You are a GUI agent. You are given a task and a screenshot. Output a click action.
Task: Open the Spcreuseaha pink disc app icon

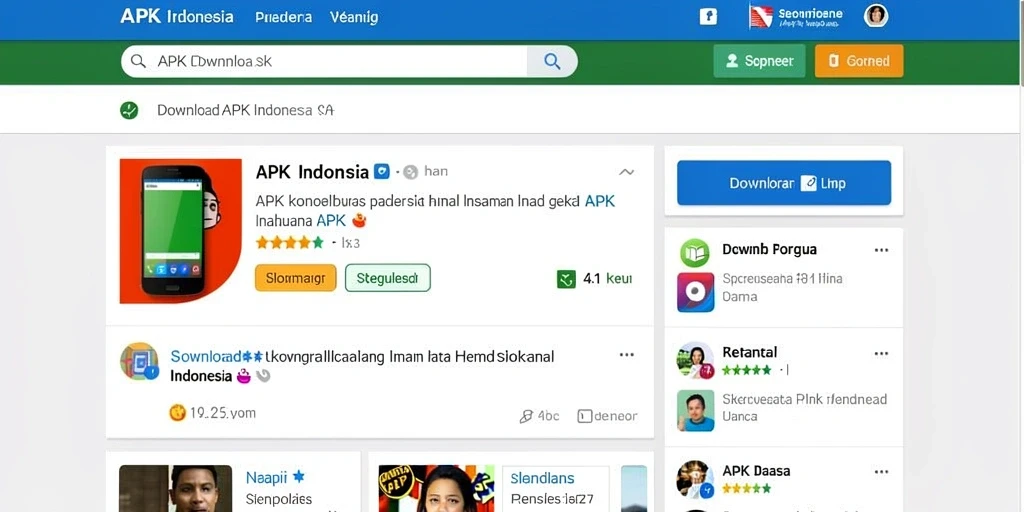point(696,292)
